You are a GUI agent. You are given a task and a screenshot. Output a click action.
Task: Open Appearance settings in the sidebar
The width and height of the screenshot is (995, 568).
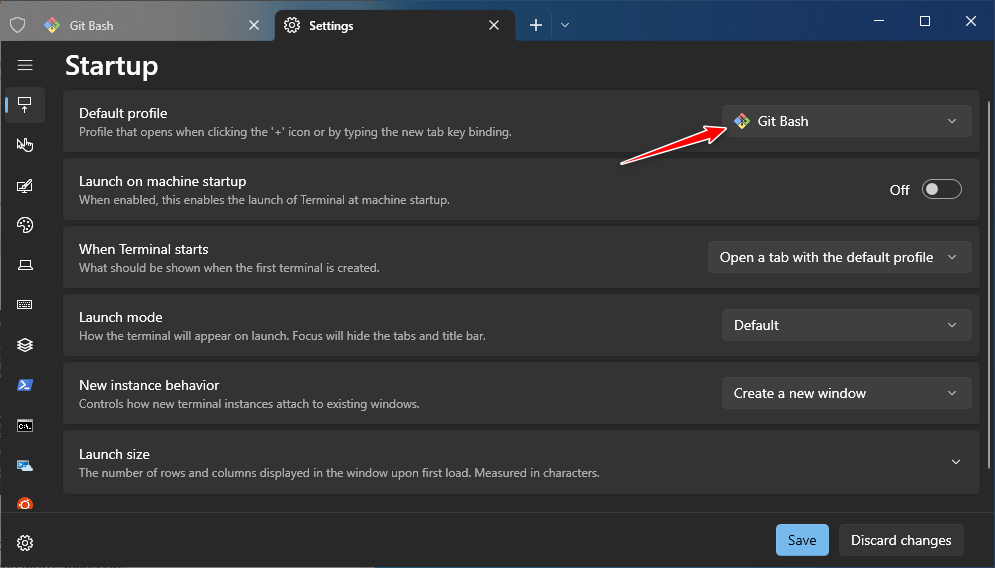[25, 185]
